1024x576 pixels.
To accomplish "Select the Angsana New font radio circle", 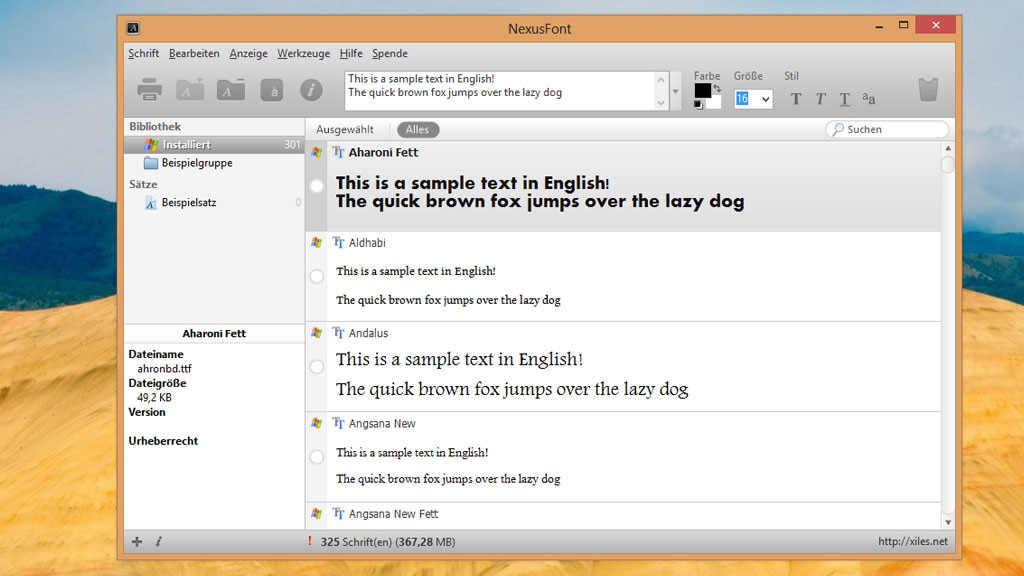I will pos(317,457).
